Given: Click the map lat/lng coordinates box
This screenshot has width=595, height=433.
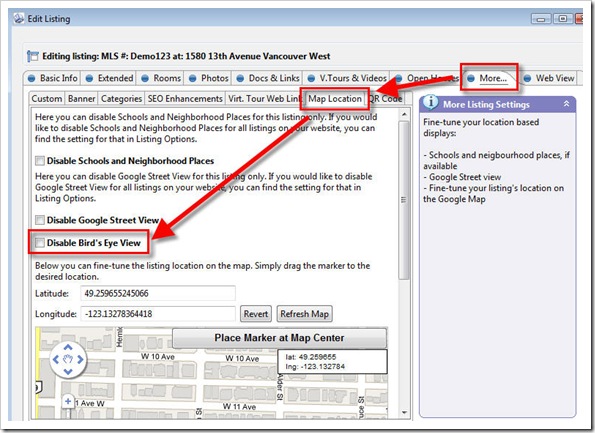Looking at the screenshot, I should pos(333,362).
